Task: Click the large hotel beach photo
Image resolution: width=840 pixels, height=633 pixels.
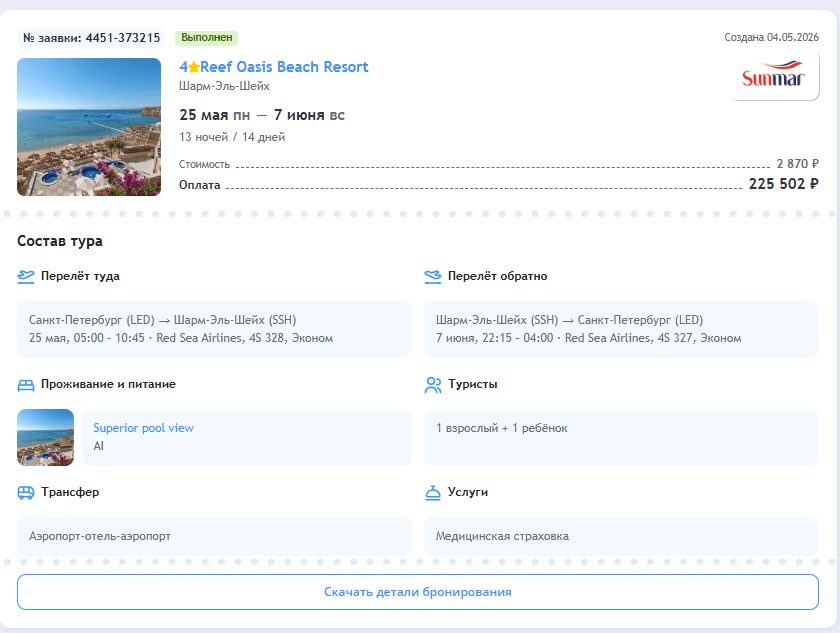Action: click(89, 127)
